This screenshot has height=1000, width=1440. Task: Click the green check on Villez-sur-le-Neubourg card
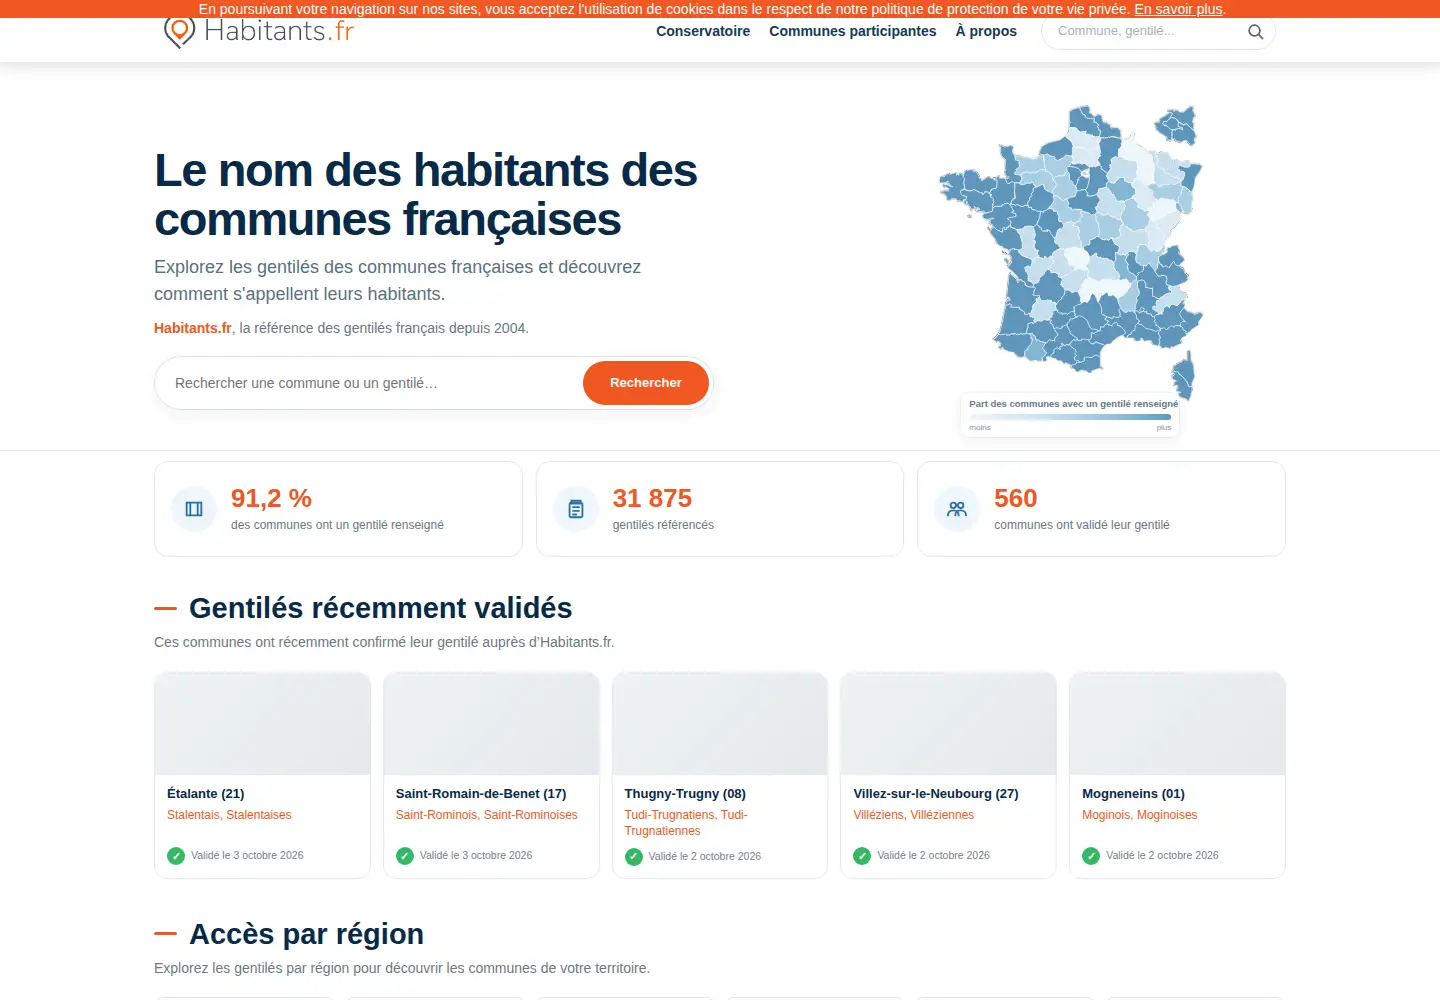click(x=862, y=856)
